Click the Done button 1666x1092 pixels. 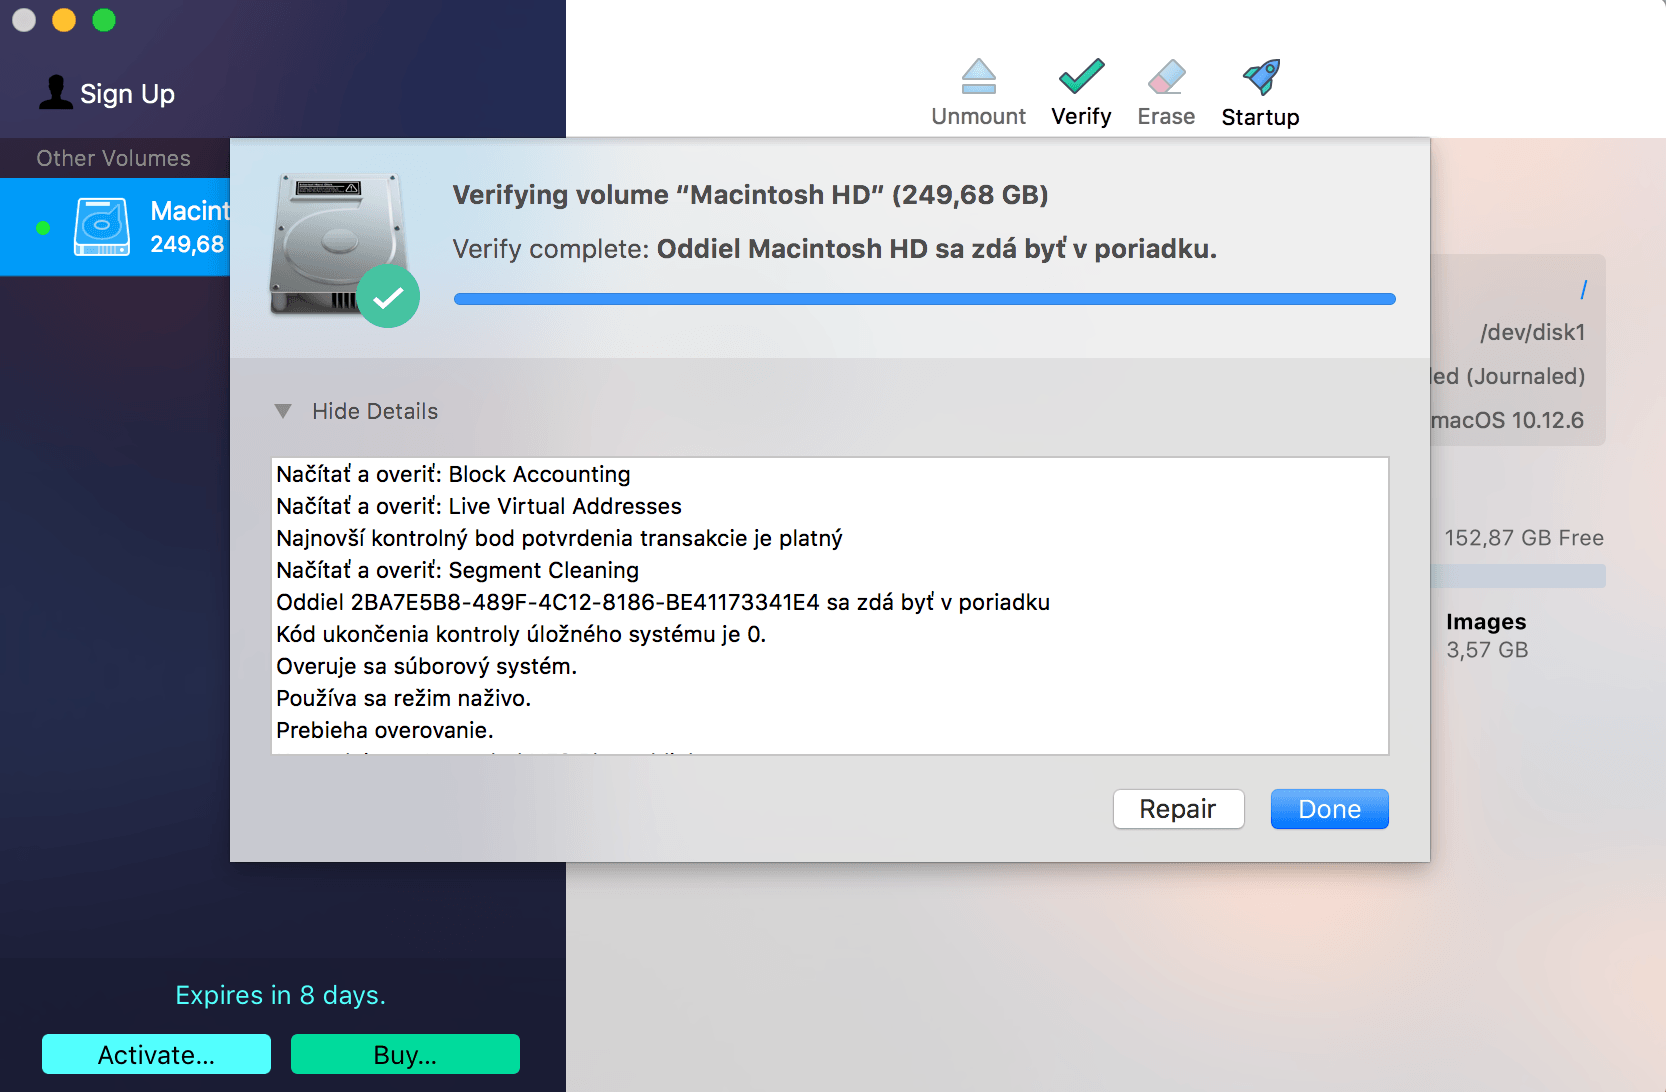pos(1329,809)
